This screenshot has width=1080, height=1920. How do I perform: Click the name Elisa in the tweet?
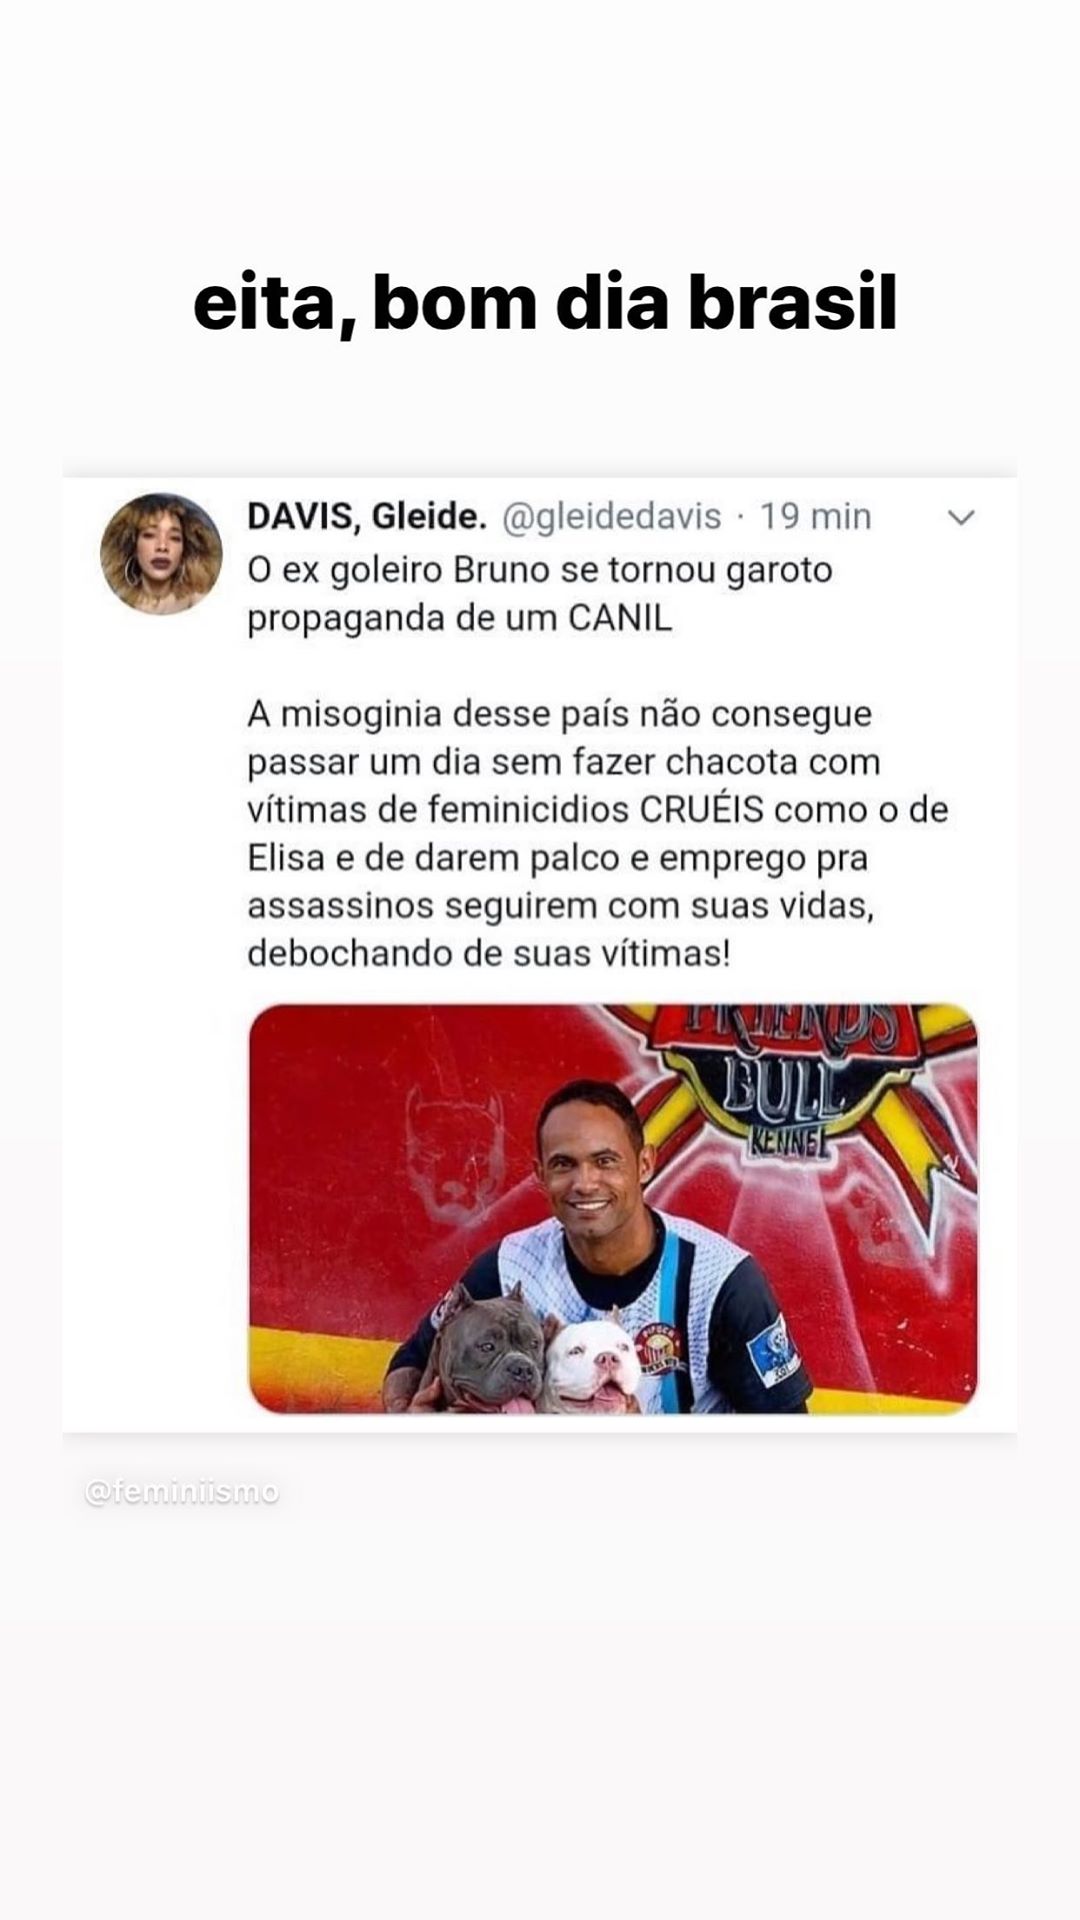(x=283, y=857)
